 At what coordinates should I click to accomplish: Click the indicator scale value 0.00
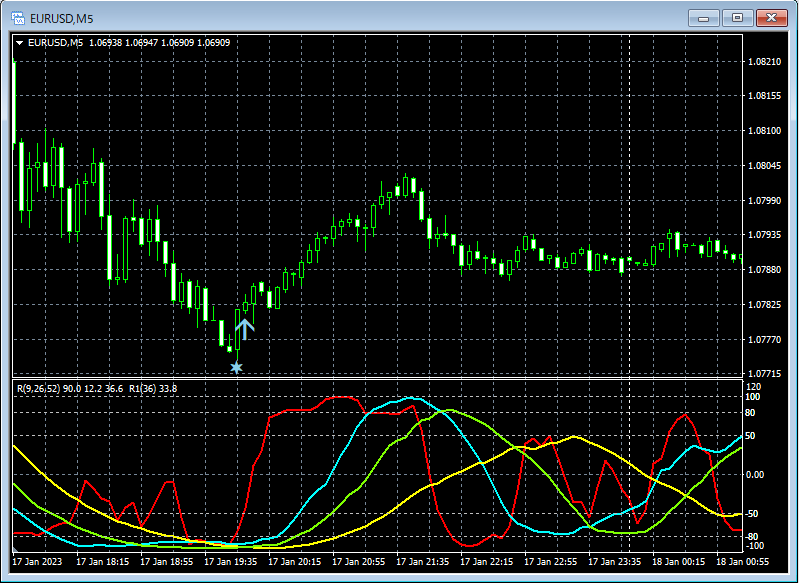[755, 475]
